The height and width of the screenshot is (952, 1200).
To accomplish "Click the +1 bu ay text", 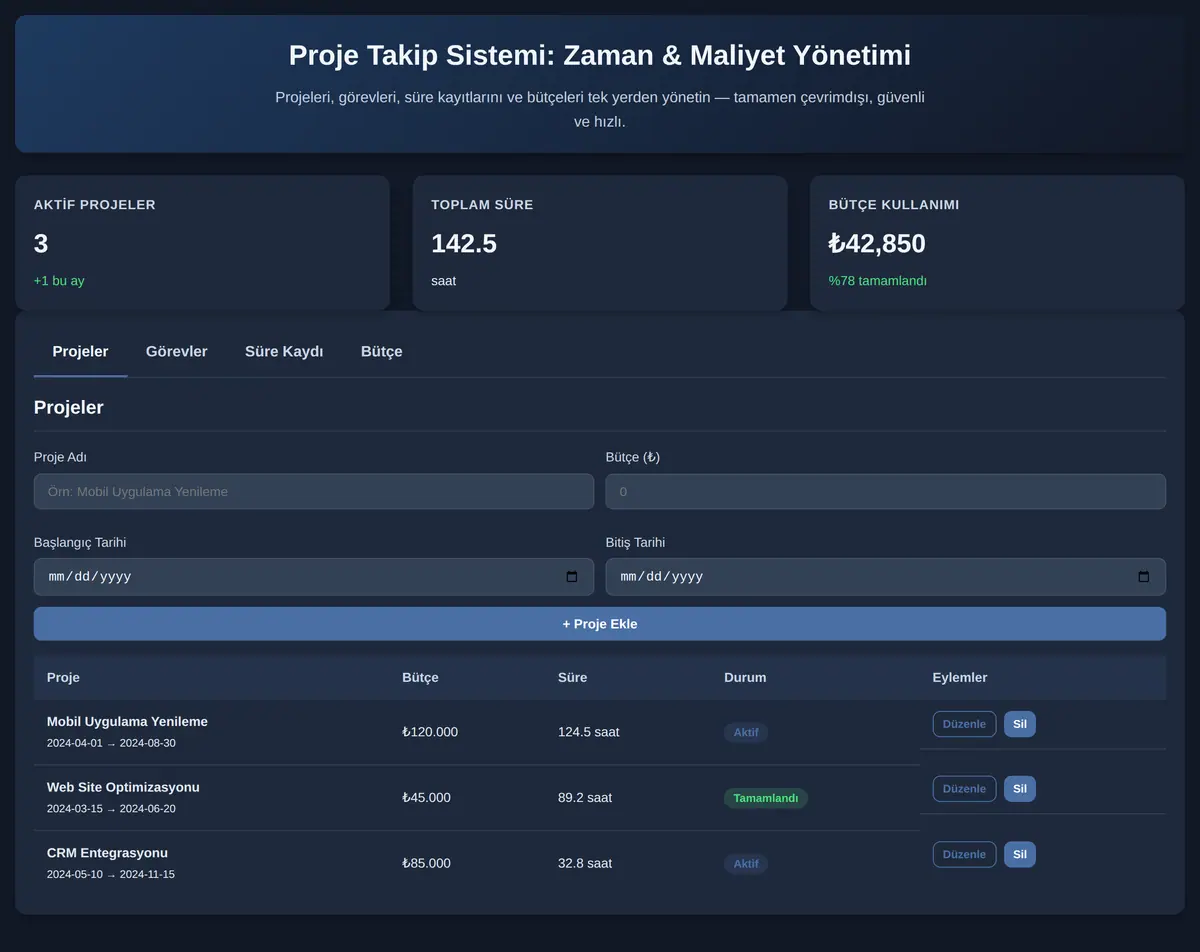I will point(59,281).
